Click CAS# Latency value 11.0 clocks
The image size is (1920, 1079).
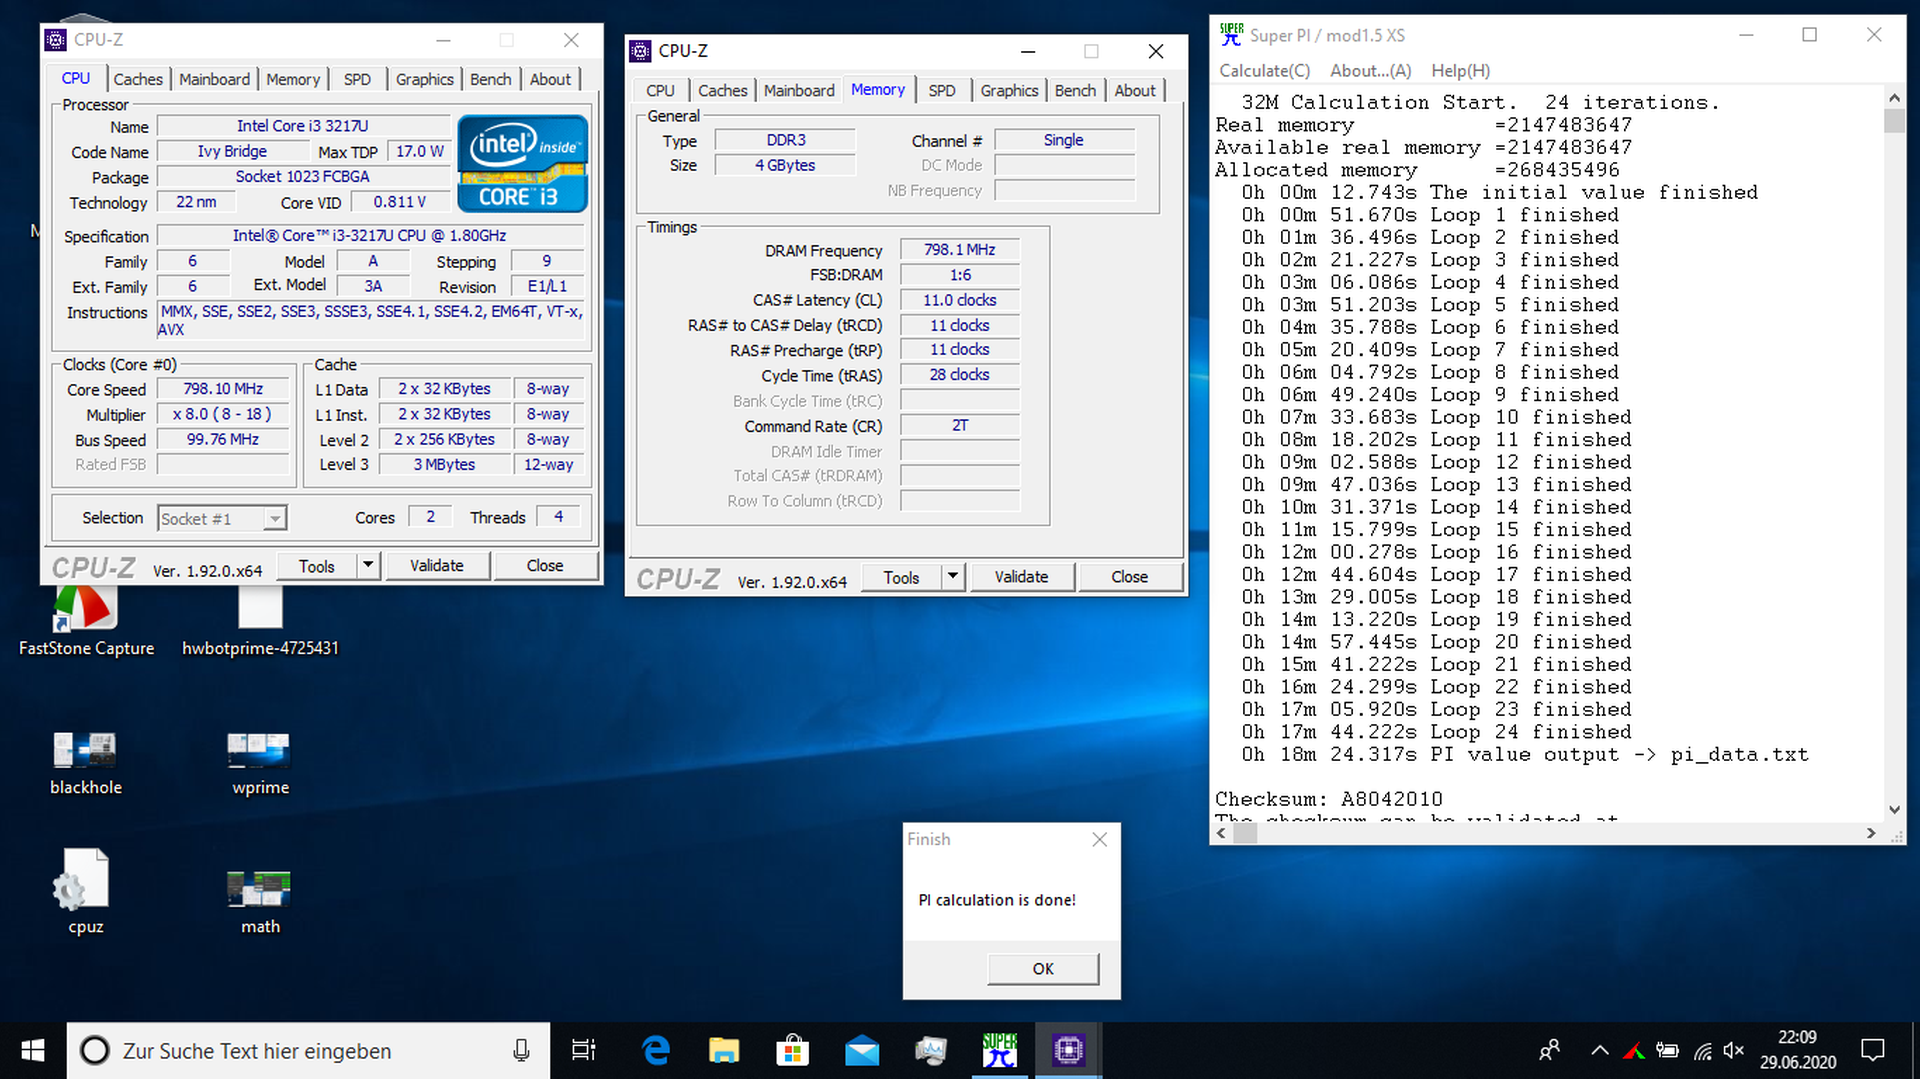[960, 299]
